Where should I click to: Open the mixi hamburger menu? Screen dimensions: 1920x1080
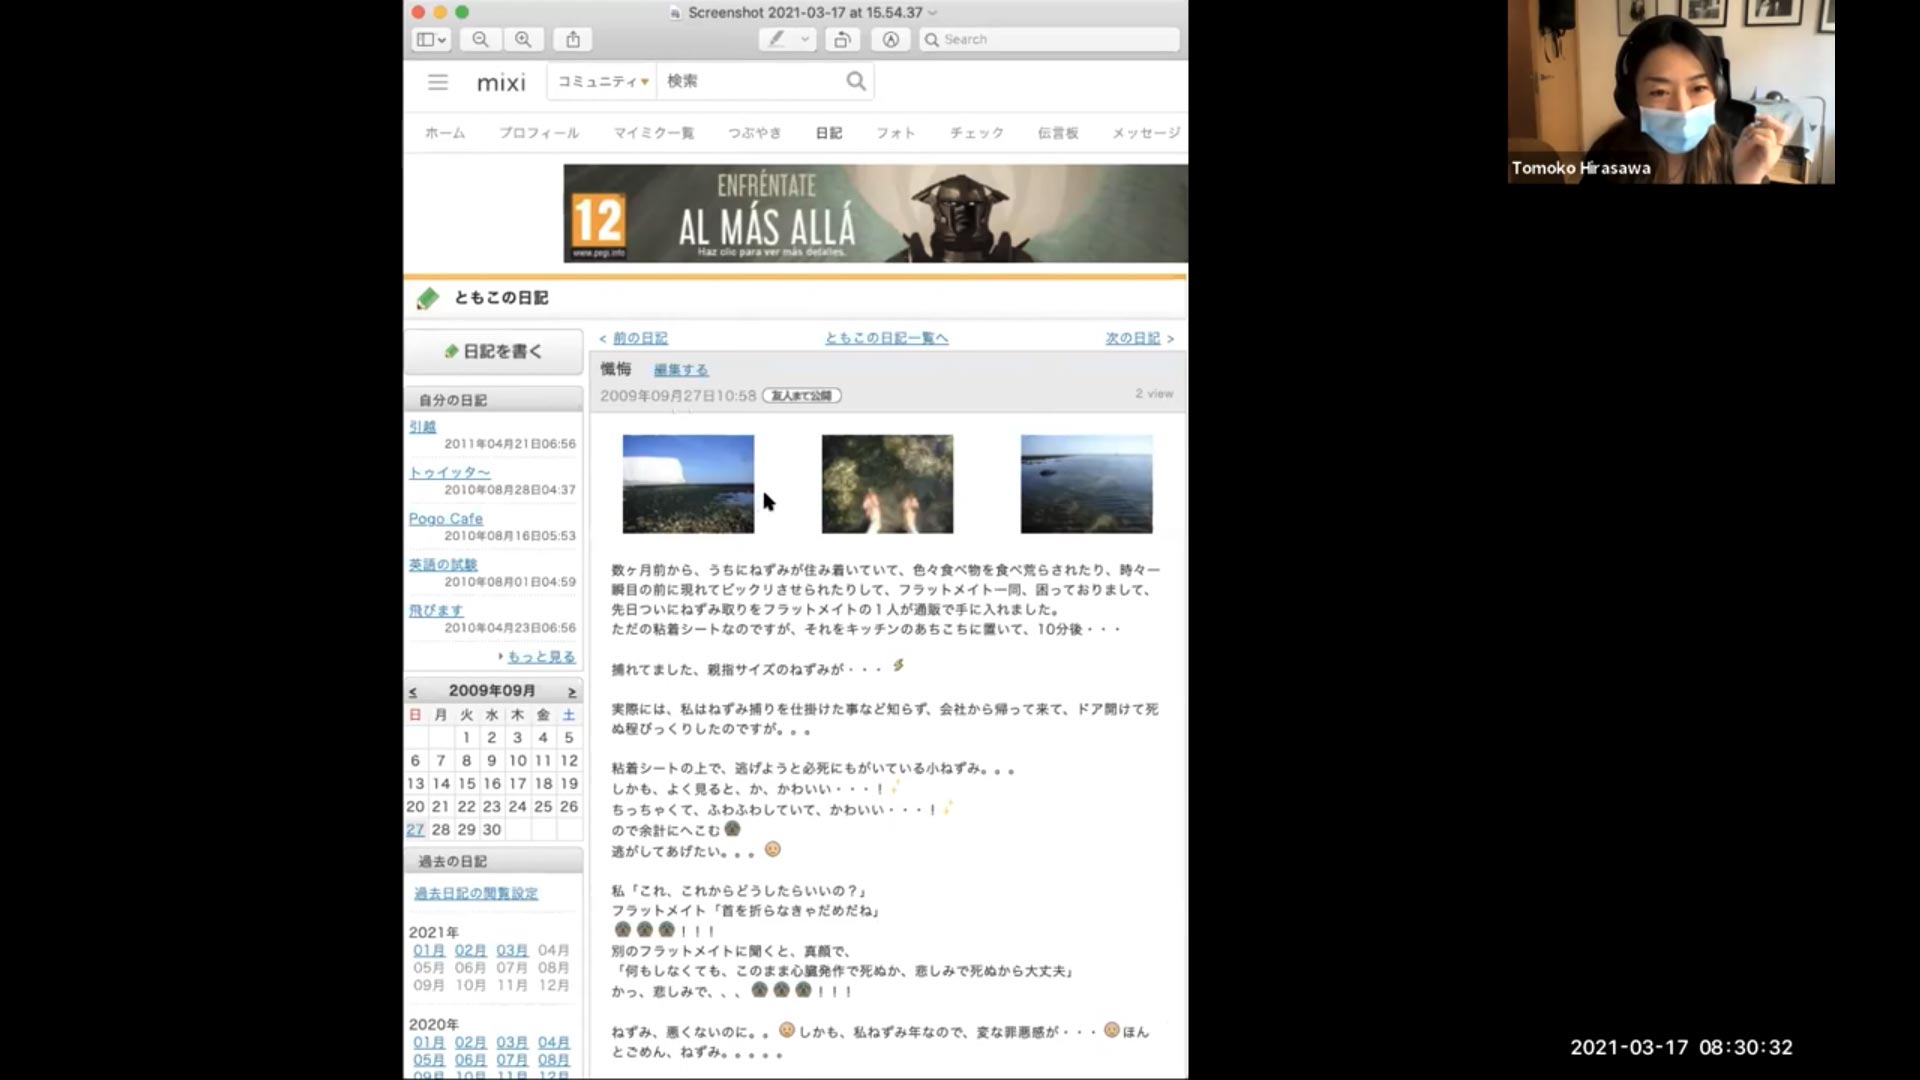(x=438, y=82)
